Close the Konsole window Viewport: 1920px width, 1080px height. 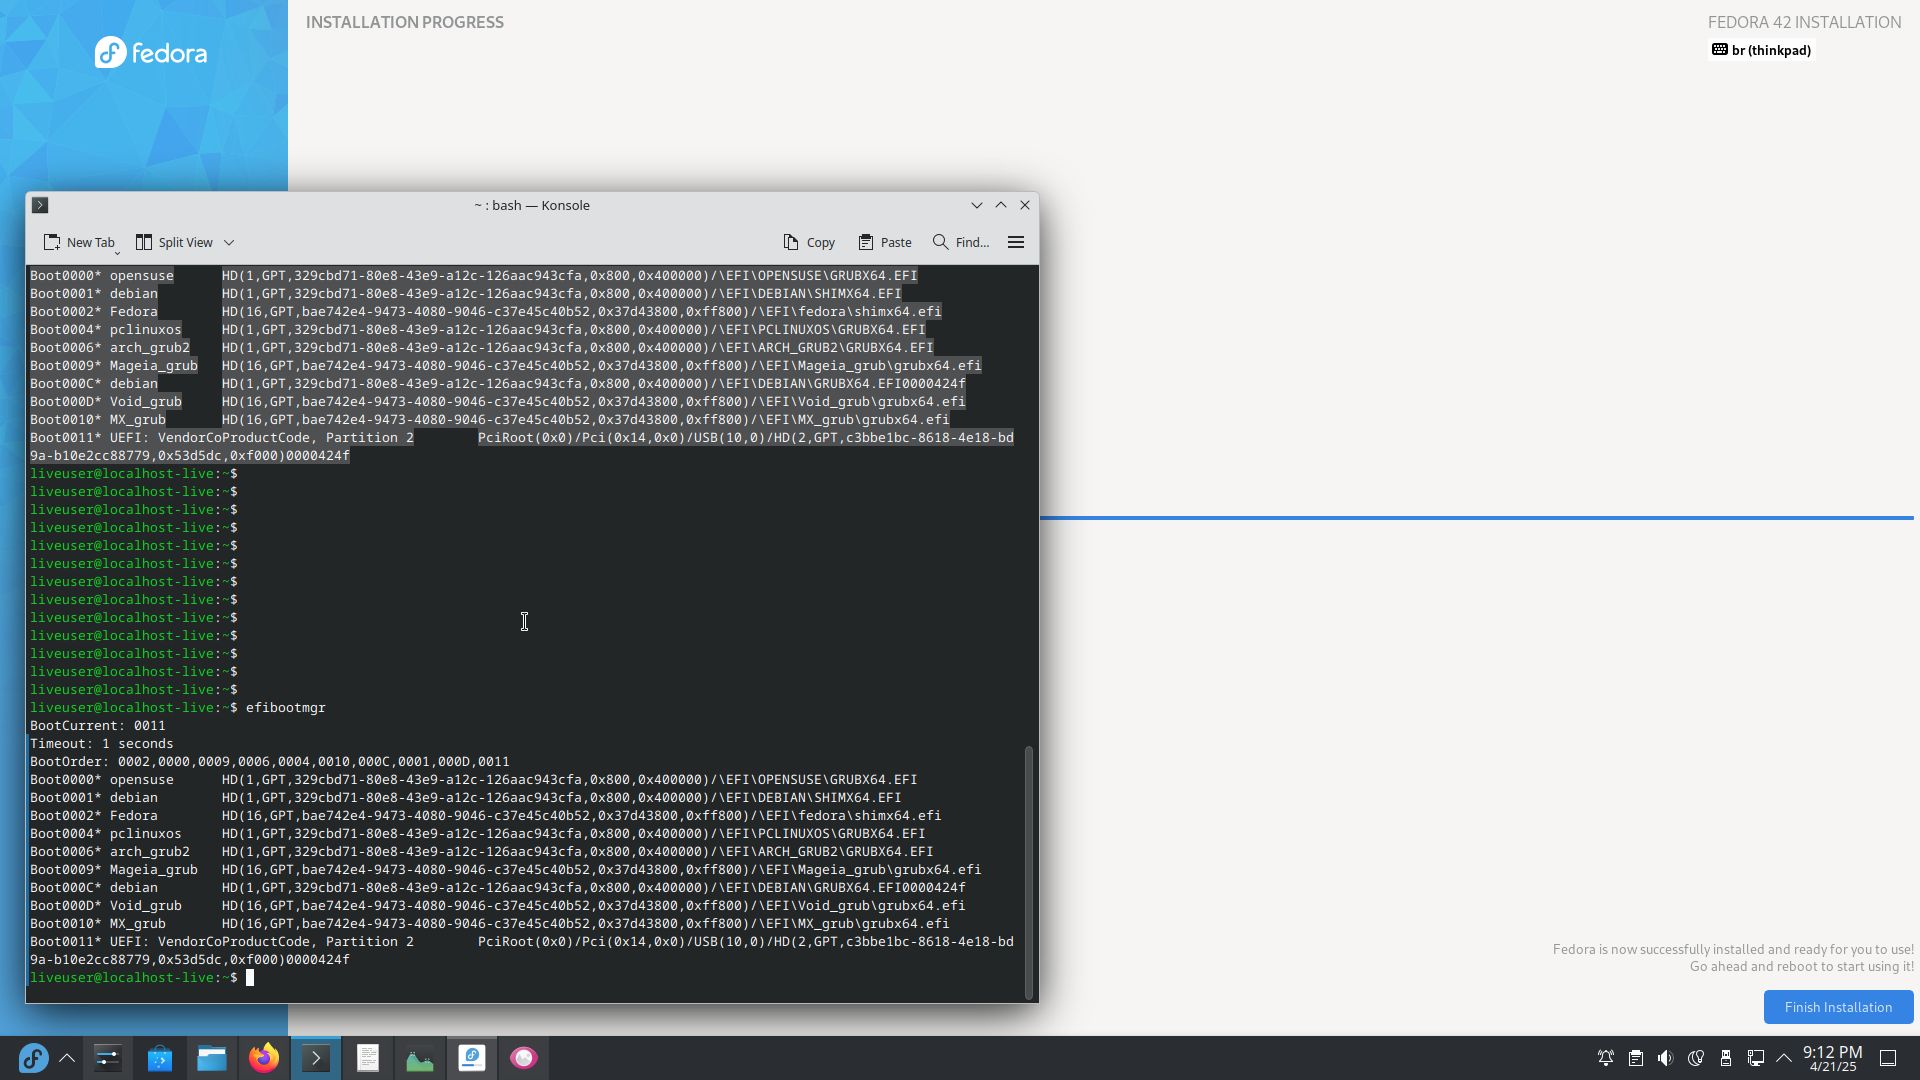[x=1025, y=205]
